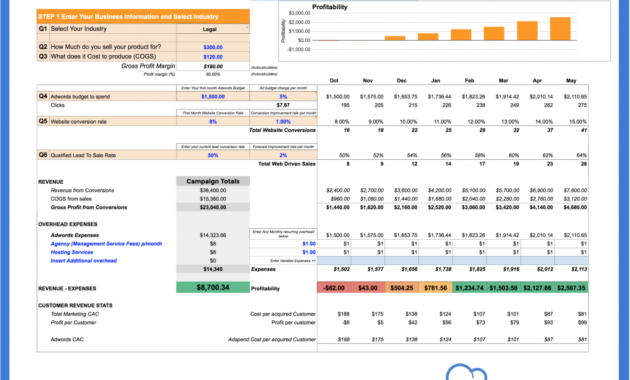The image size is (630, 380).
Task: Click the tallest orange bar in Profitability chart
Action: [560, 29]
